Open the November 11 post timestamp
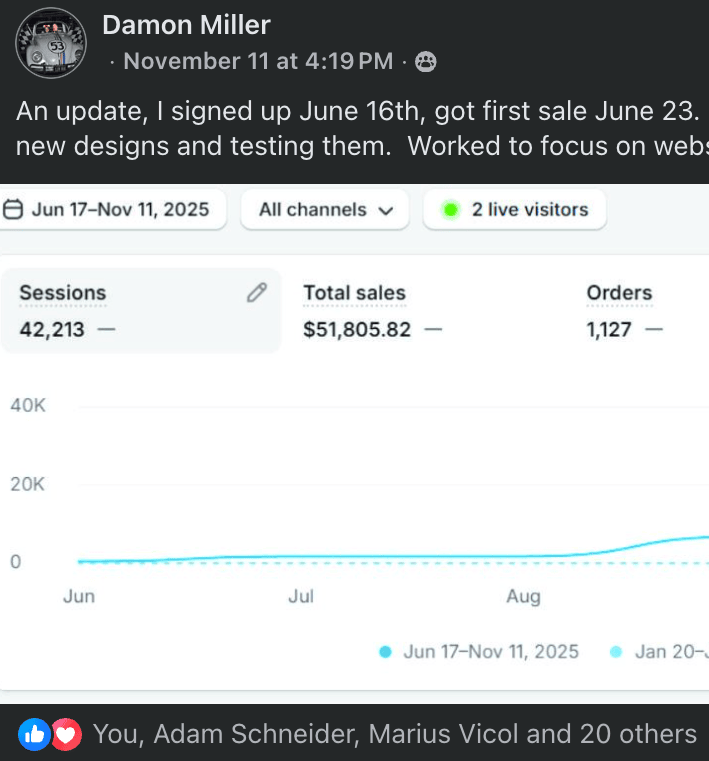709x761 pixels. [x=257, y=61]
